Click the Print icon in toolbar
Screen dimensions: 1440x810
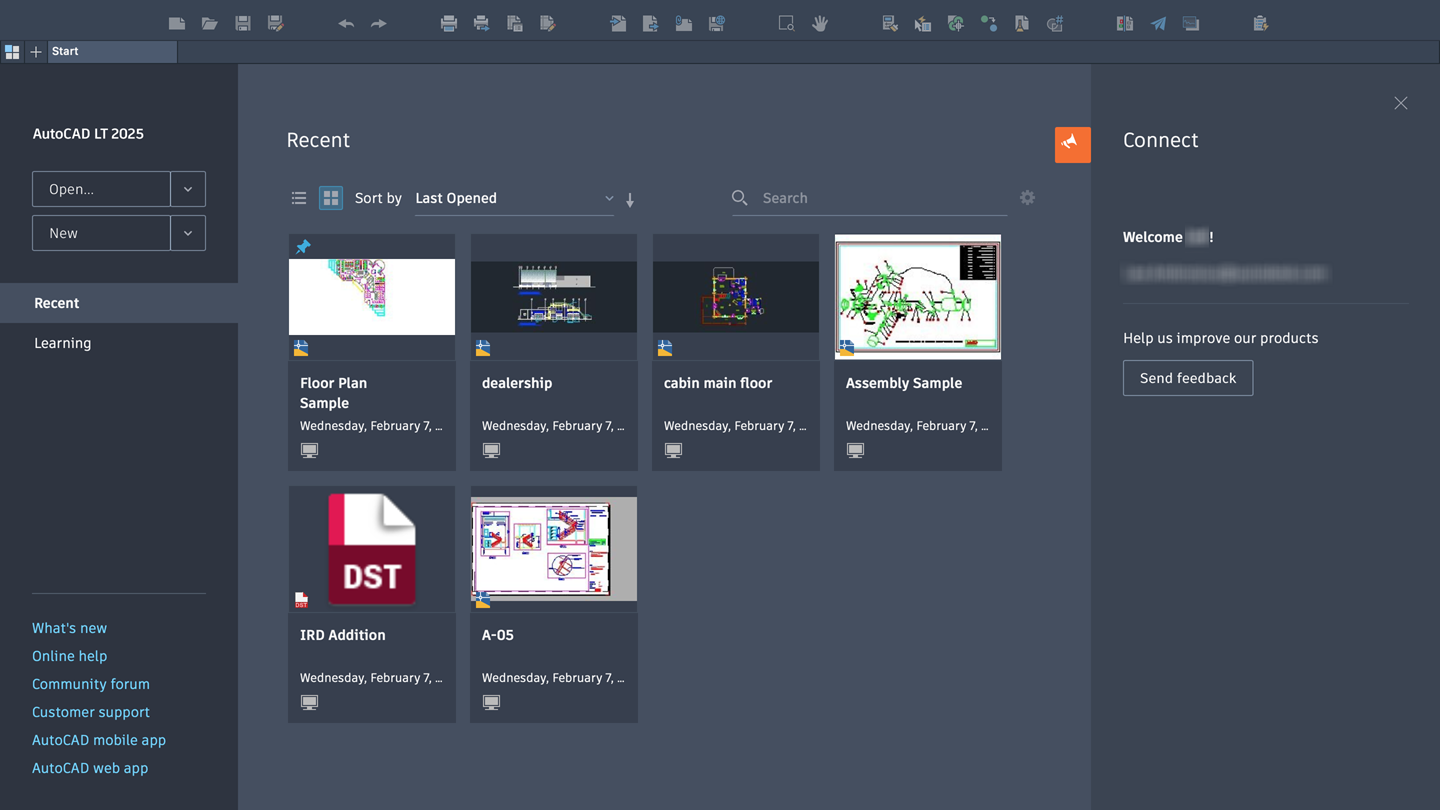pos(448,23)
